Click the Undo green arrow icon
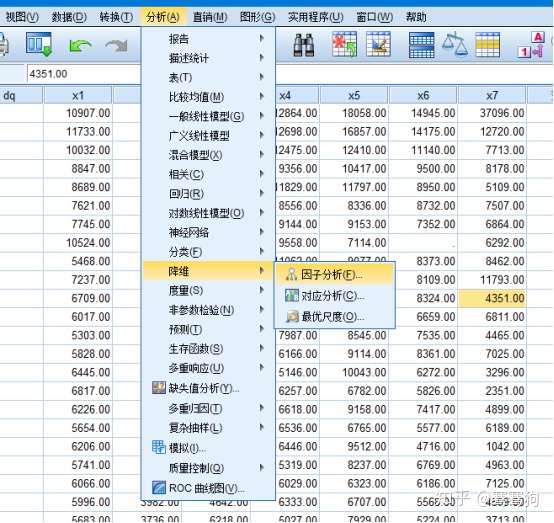 coord(80,46)
